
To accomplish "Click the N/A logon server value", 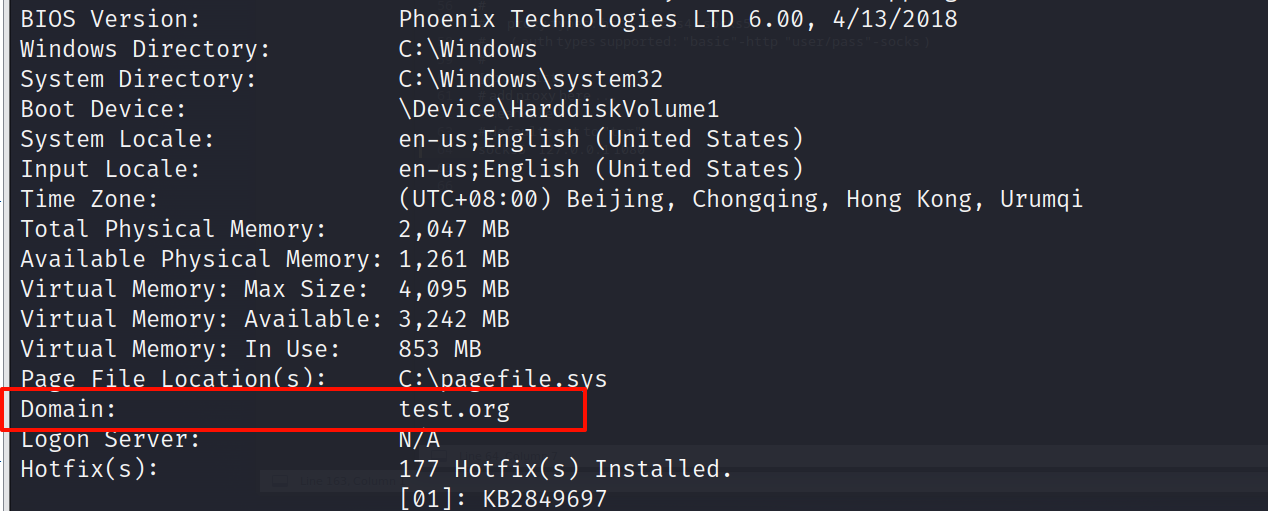I will click(419, 439).
